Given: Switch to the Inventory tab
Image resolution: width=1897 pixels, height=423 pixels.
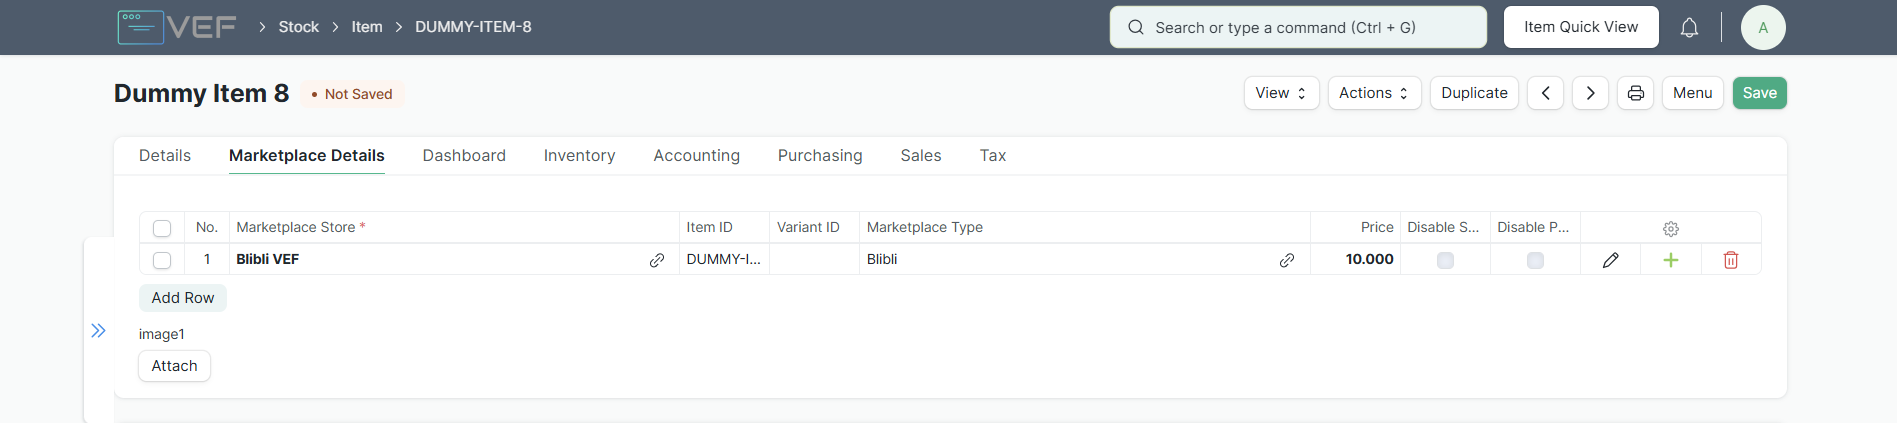Looking at the screenshot, I should tap(579, 156).
